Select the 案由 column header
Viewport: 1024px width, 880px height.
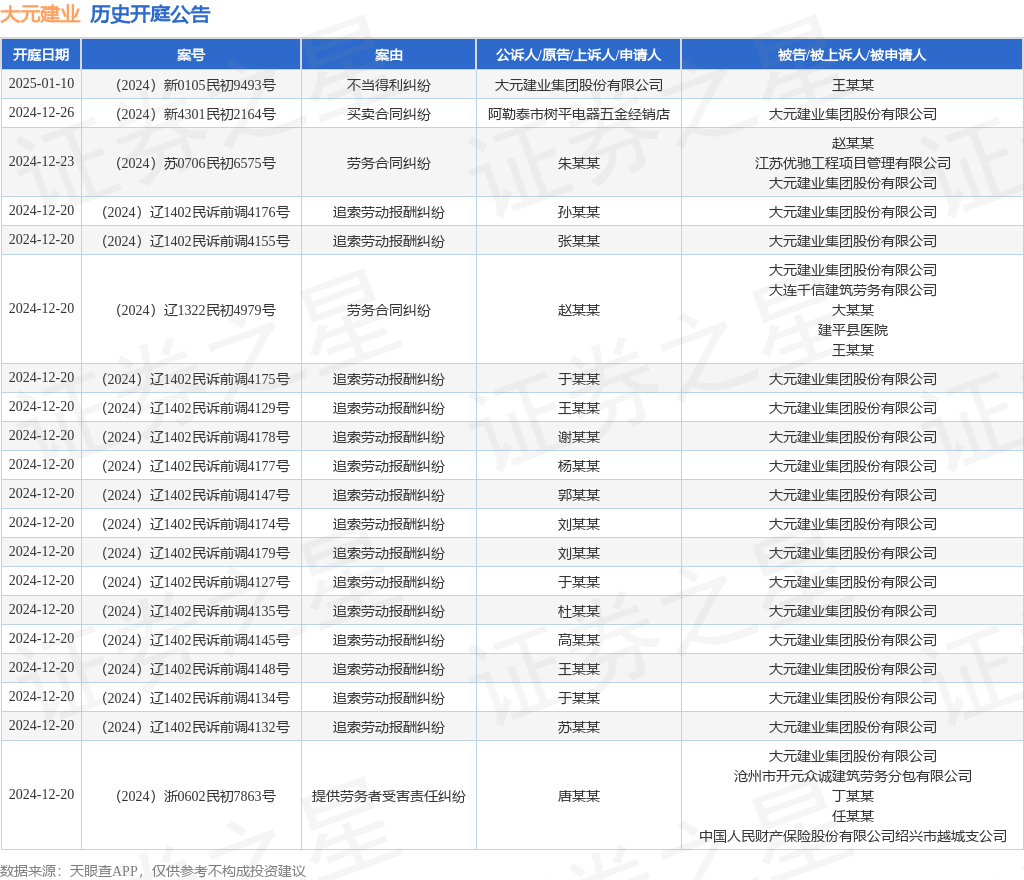coord(389,55)
